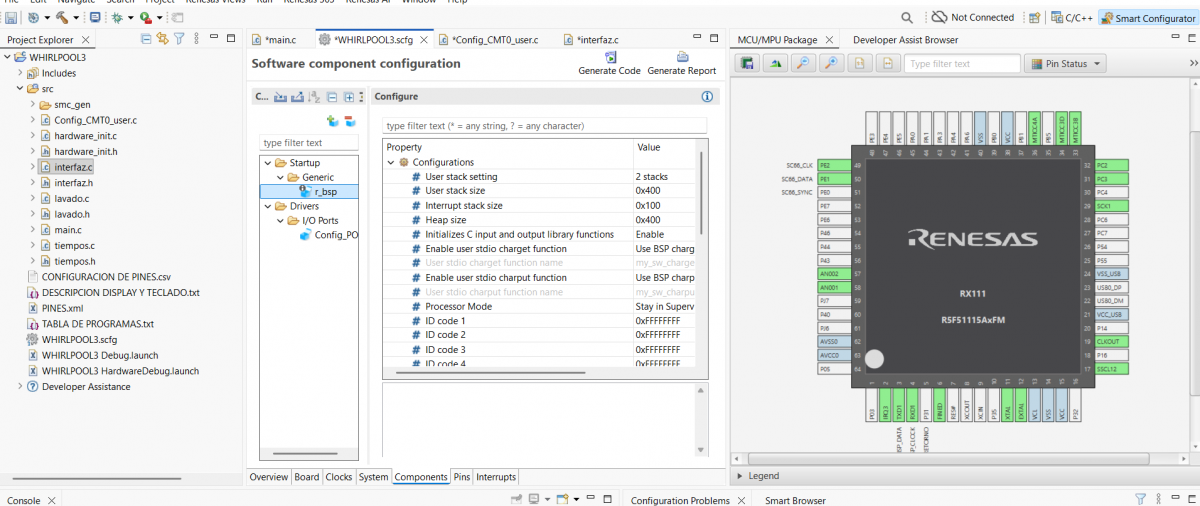Viewport: 1200px width, 506px height.
Task: Click the Build hammer icon
Action: 62,18
